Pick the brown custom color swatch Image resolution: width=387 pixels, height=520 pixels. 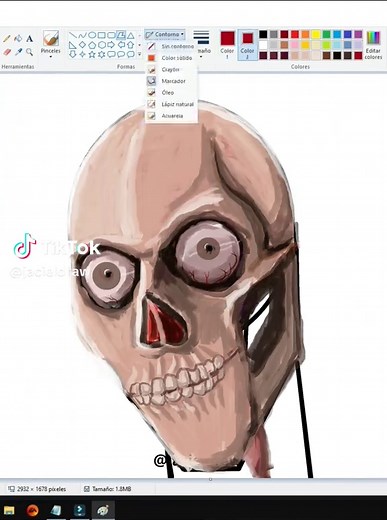(327, 55)
